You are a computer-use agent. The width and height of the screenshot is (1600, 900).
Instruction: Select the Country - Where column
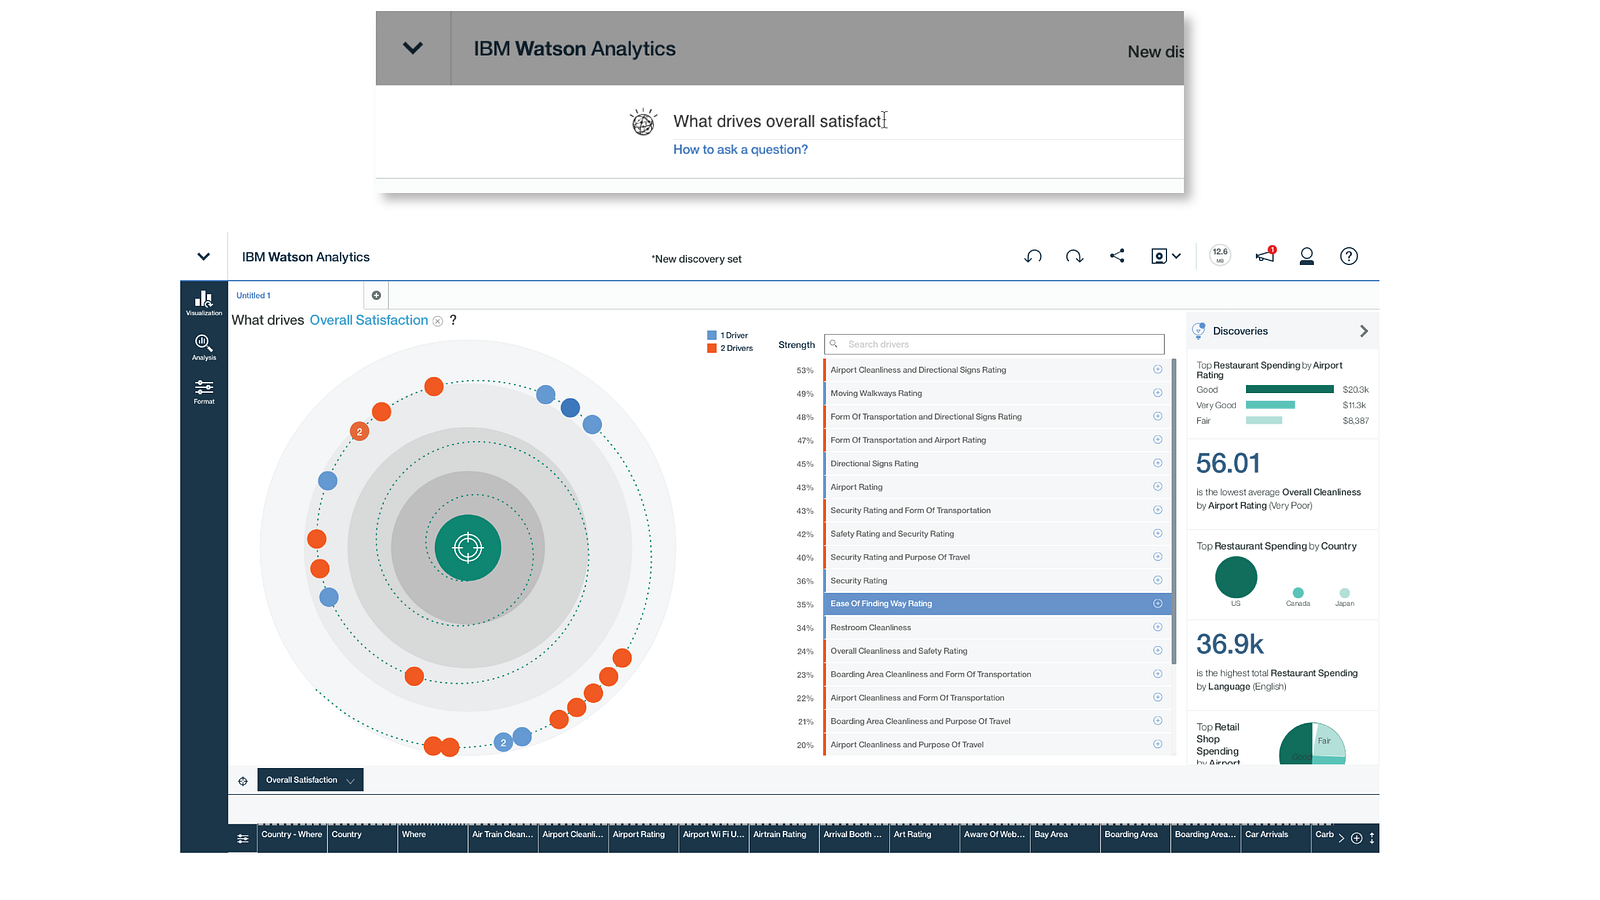coord(292,838)
